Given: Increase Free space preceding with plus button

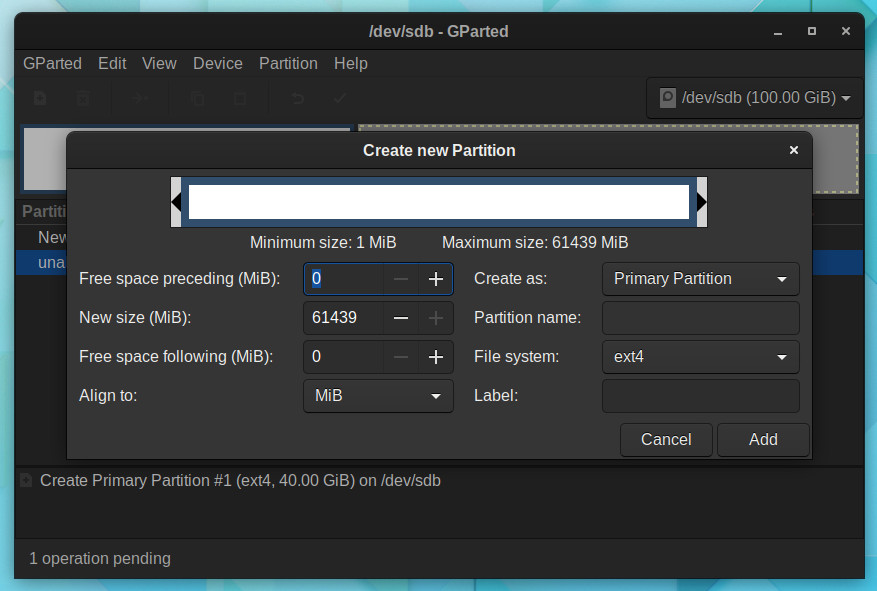Looking at the screenshot, I should pos(436,279).
